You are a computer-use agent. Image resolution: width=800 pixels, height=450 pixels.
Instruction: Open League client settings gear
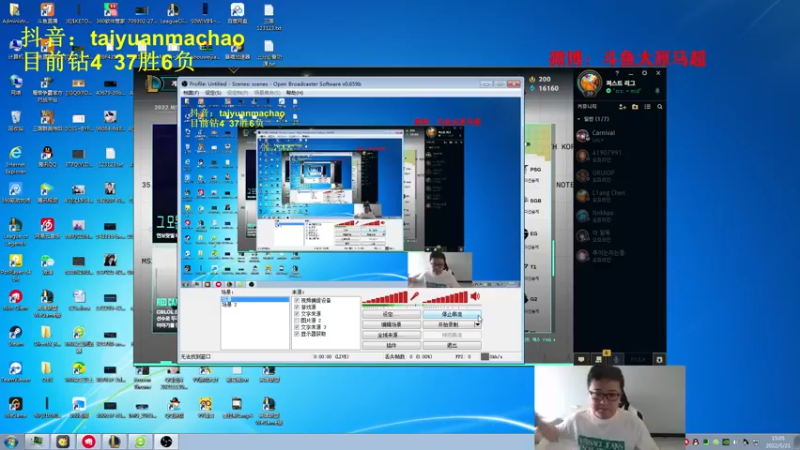tap(644, 73)
